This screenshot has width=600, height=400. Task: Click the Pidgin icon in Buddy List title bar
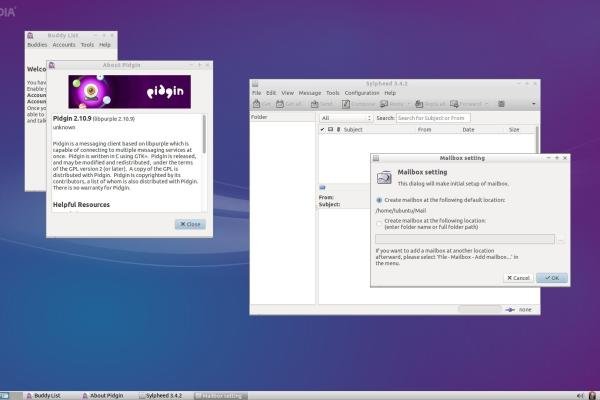[30, 36]
